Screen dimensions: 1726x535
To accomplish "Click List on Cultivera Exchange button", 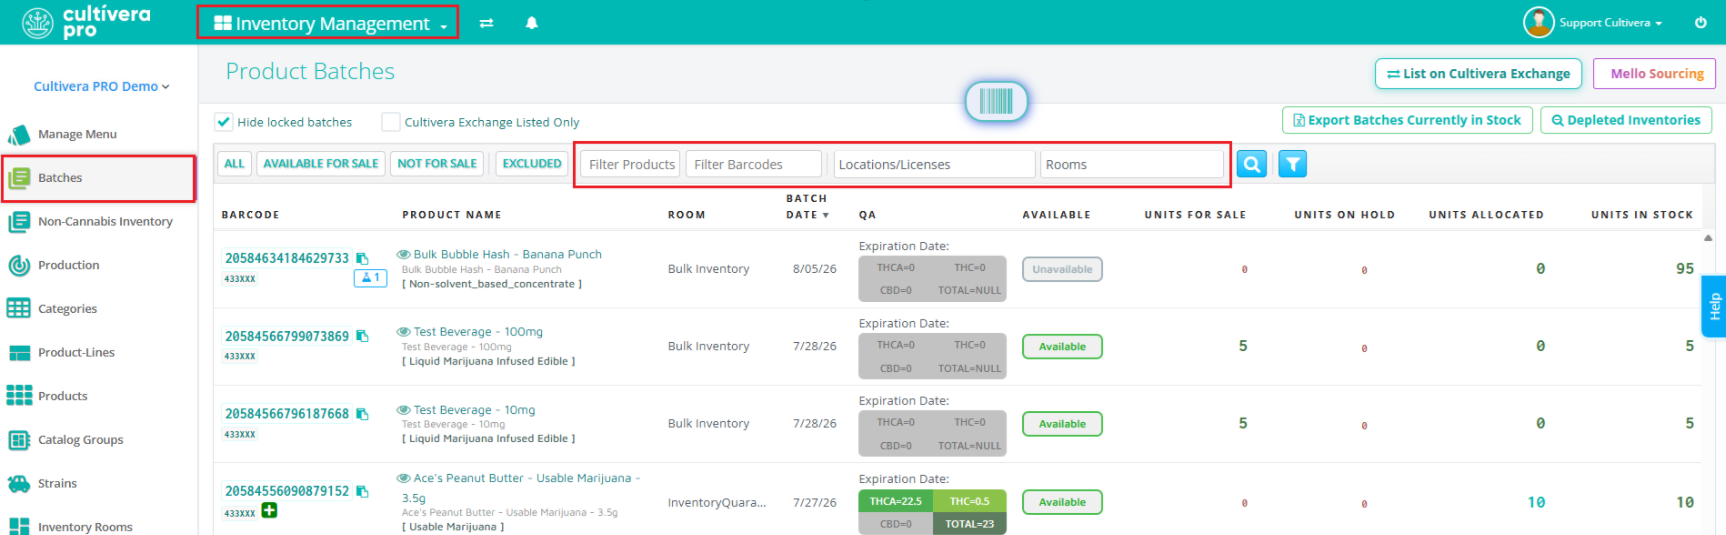I will pyautogui.click(x=1479, y=74).
